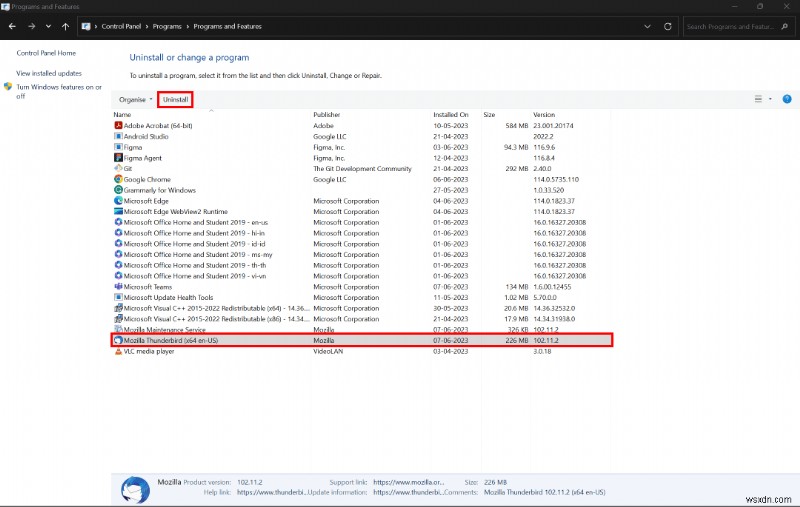800x507 pixels.
Task: Click version 2022.2 of Android Studio
Action: tap(543, 137)
